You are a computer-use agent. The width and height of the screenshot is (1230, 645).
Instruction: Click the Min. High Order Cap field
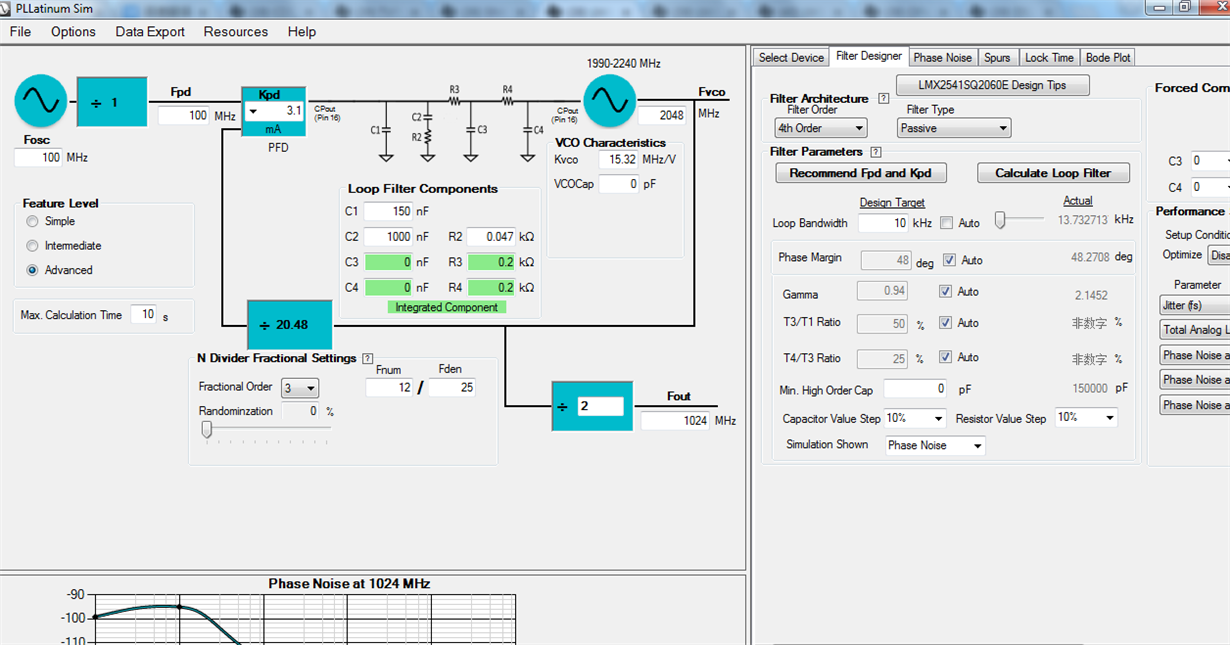tap(915, 388)
